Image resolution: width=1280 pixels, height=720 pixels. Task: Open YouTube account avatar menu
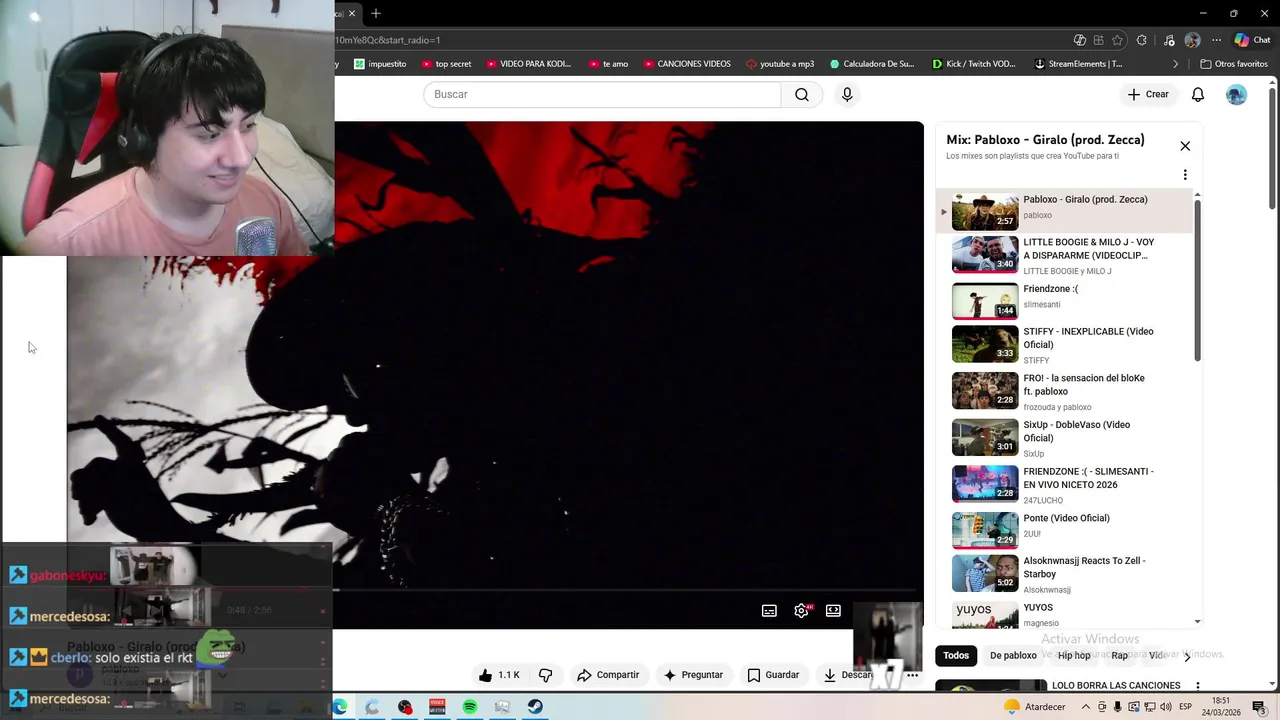(x=1236, y=94)
